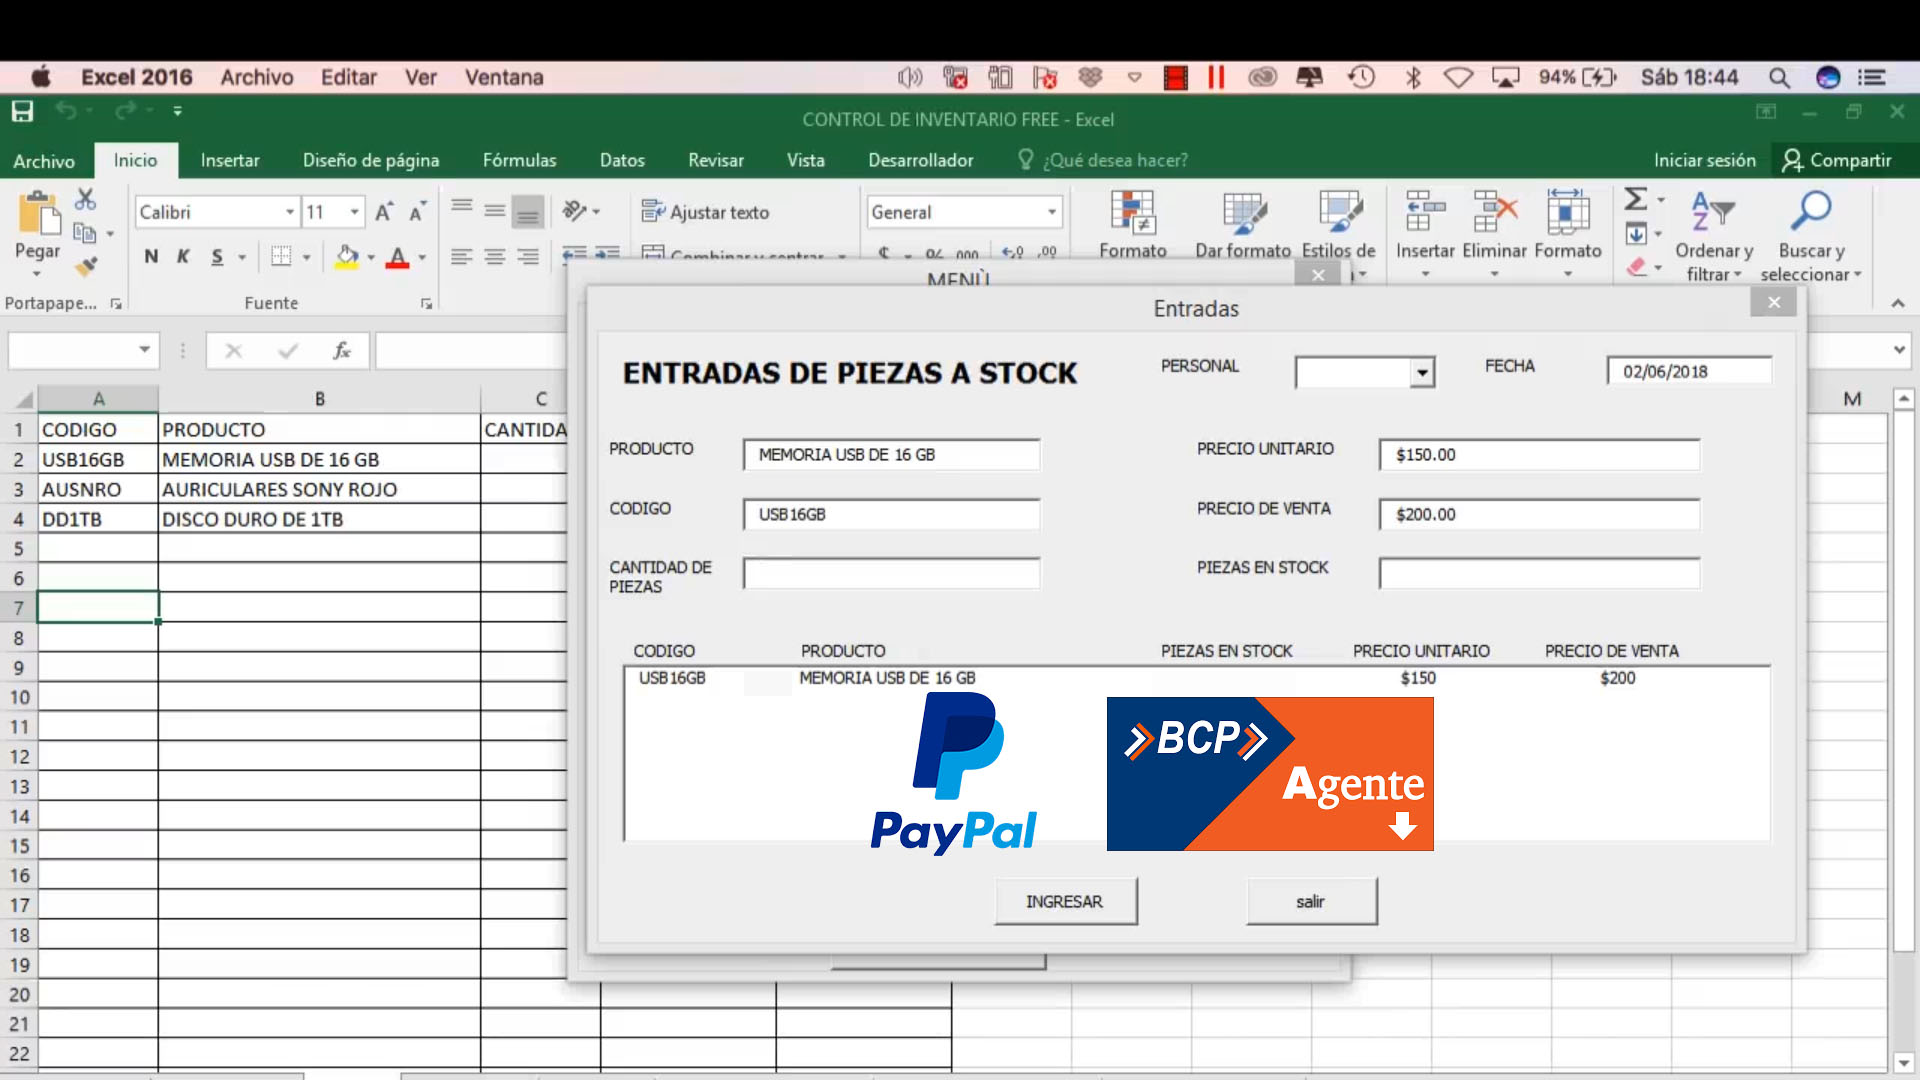Click Buscar y seleccionar magnifier icon
Image resolution: width=1920 pixels, height=1080 pixels.
(1811, 211)
